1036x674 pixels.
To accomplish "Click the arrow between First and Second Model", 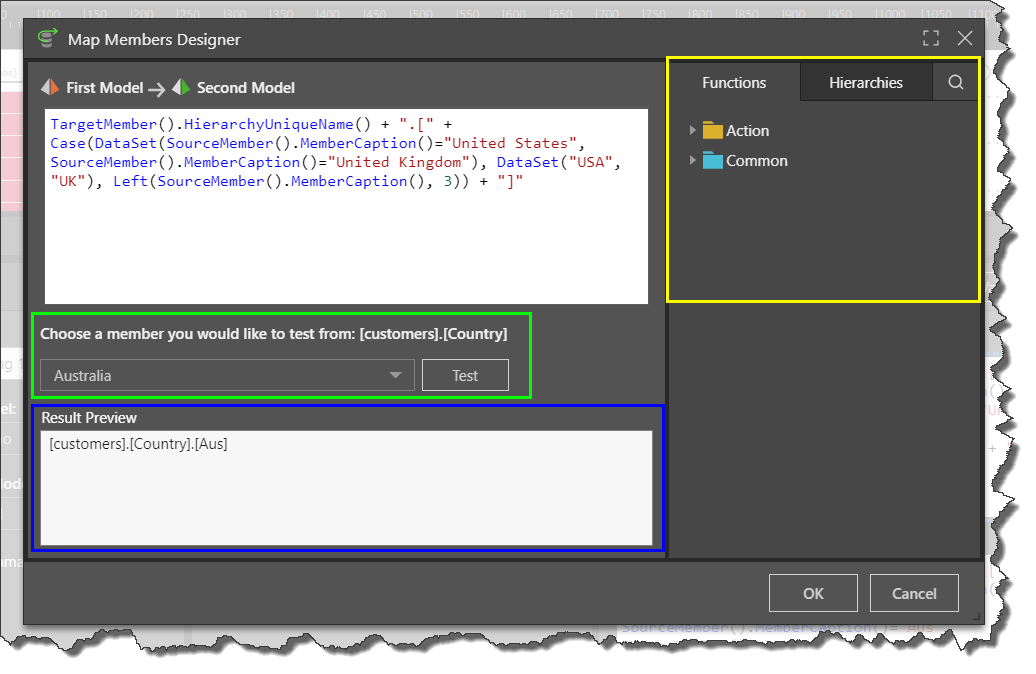I will click(157, 89).
